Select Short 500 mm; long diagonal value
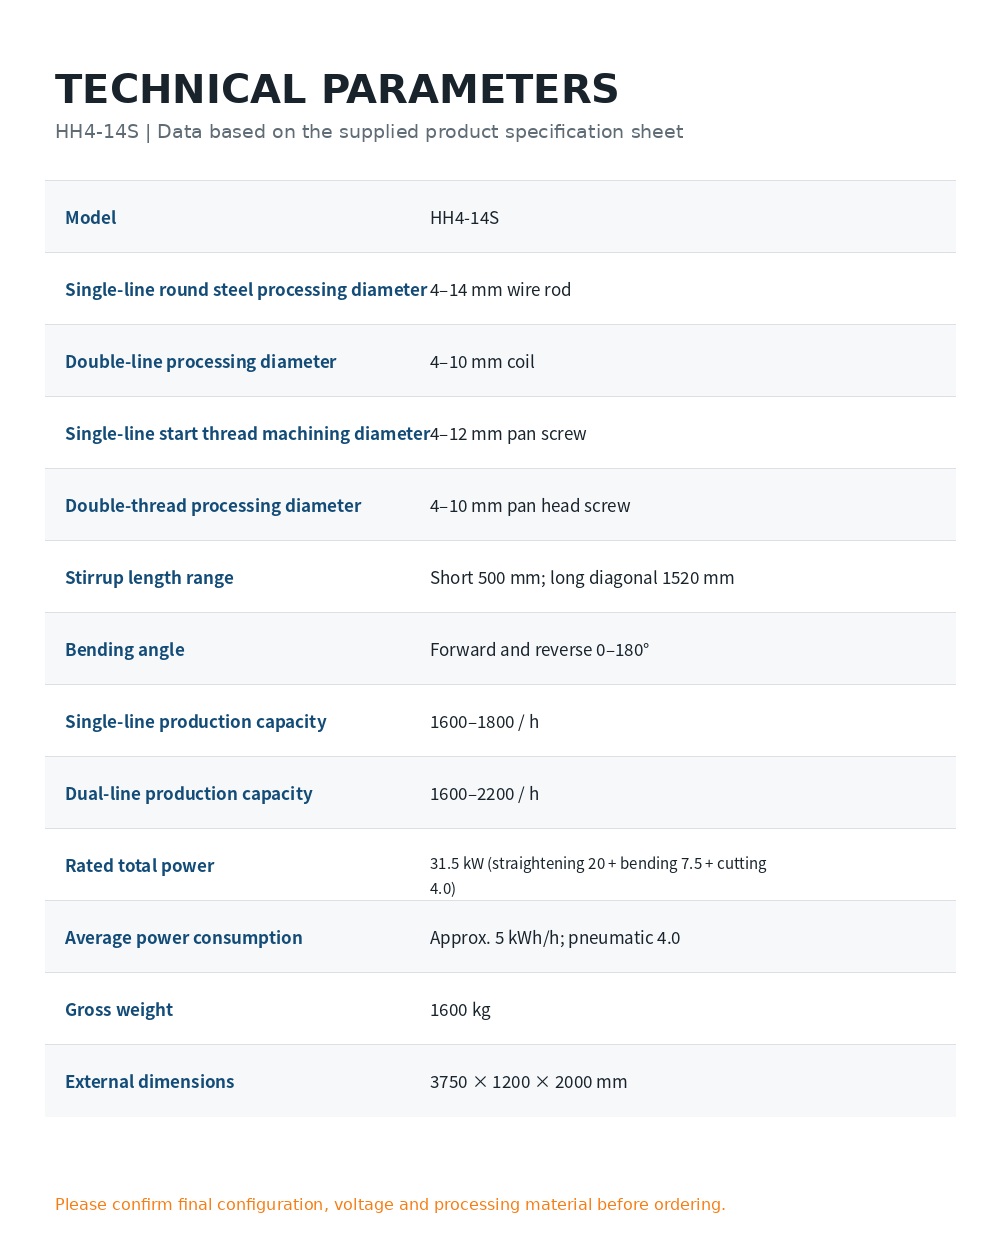Screen dimensions: 1000x1250 [x=582, y=577]
